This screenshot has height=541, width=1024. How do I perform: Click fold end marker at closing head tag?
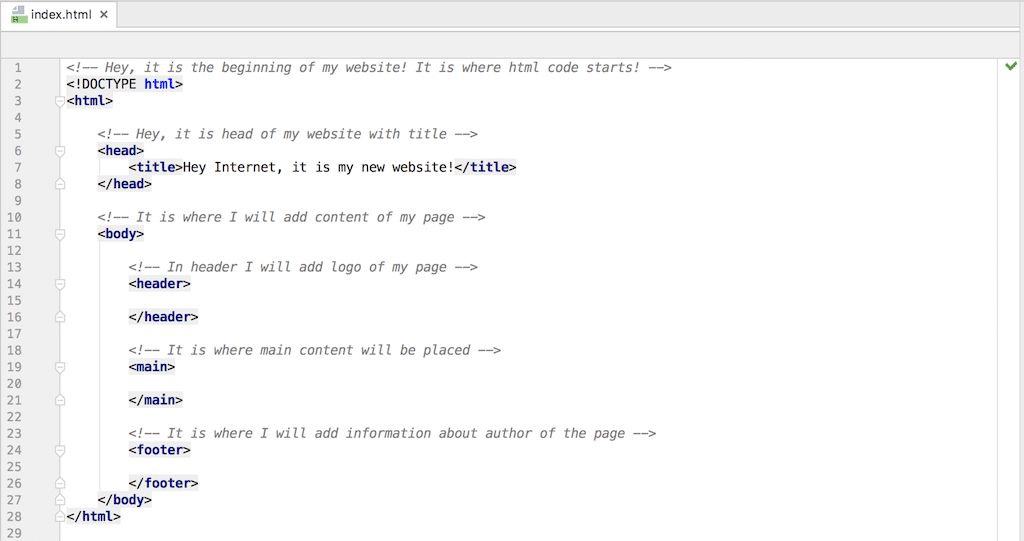tap(59, 184)
